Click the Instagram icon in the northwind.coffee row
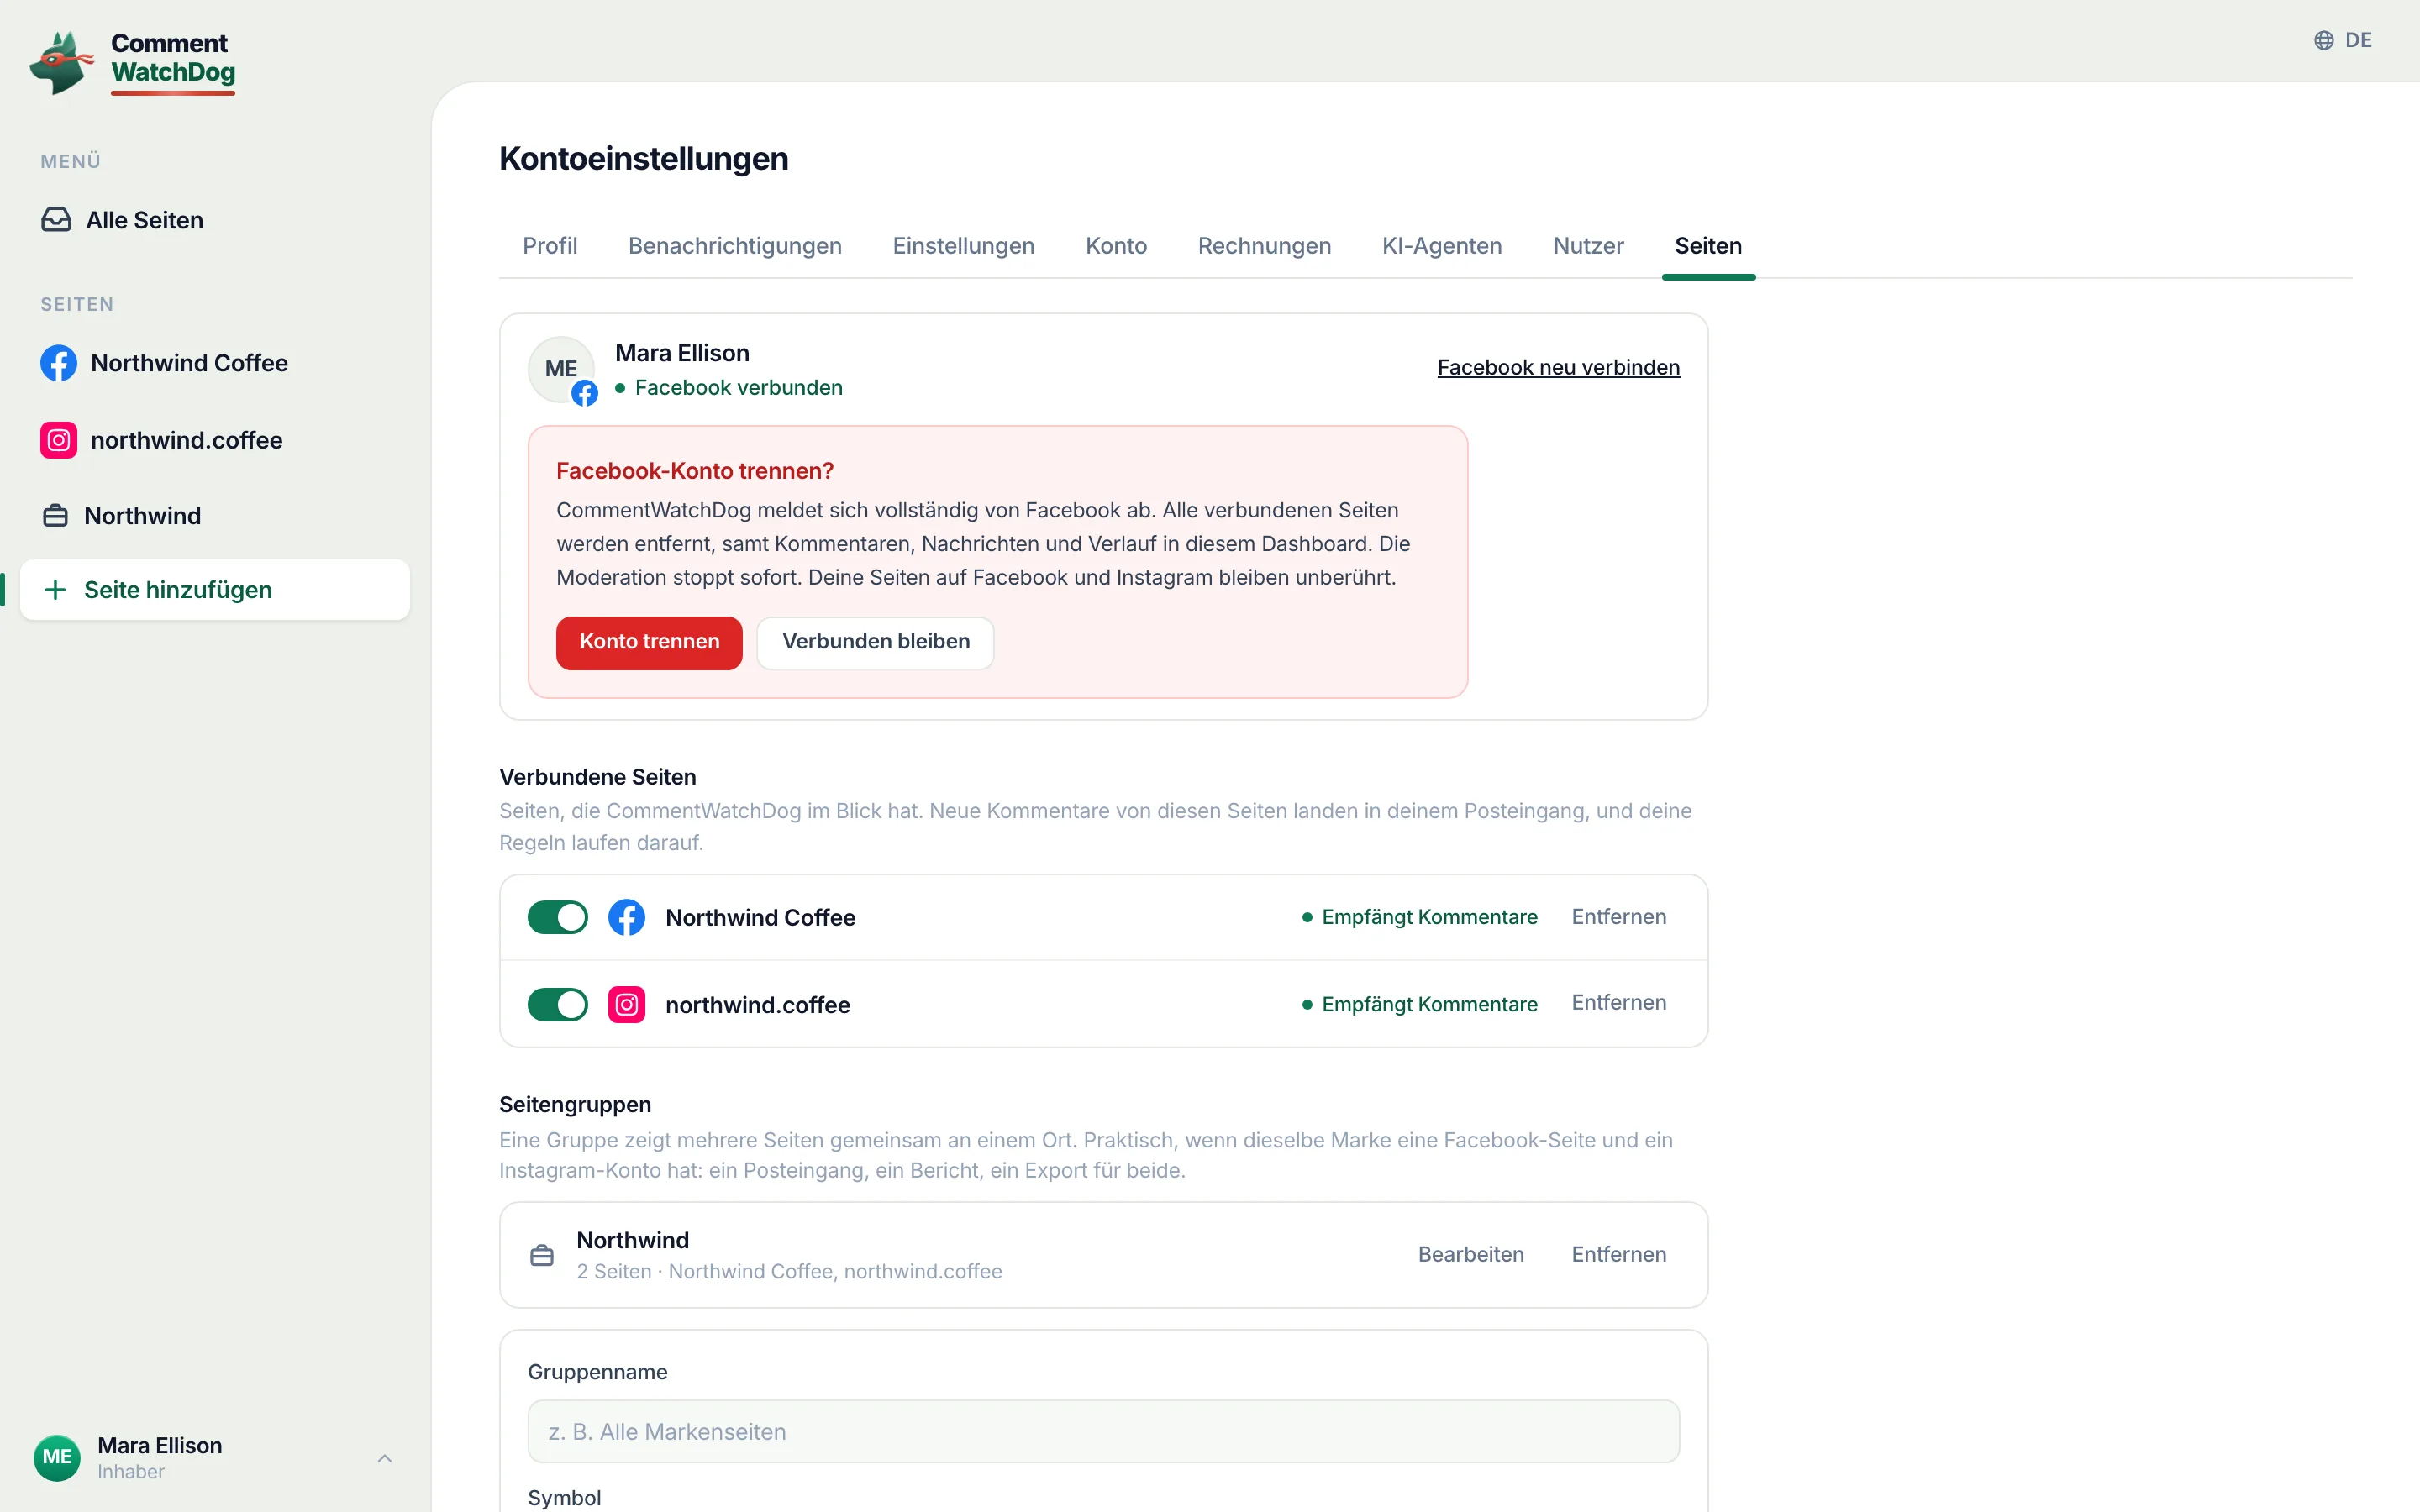Image resolution: width=2420 pixels, height=1512 pixels. pyautogui.click(x=627, y=1004)
